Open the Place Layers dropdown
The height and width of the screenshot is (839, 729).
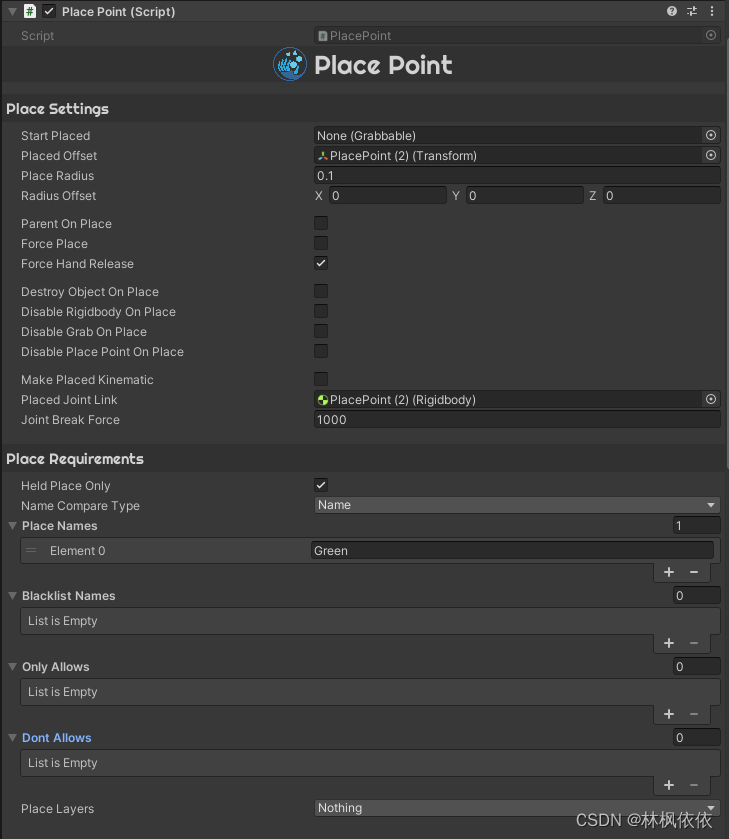517,808
